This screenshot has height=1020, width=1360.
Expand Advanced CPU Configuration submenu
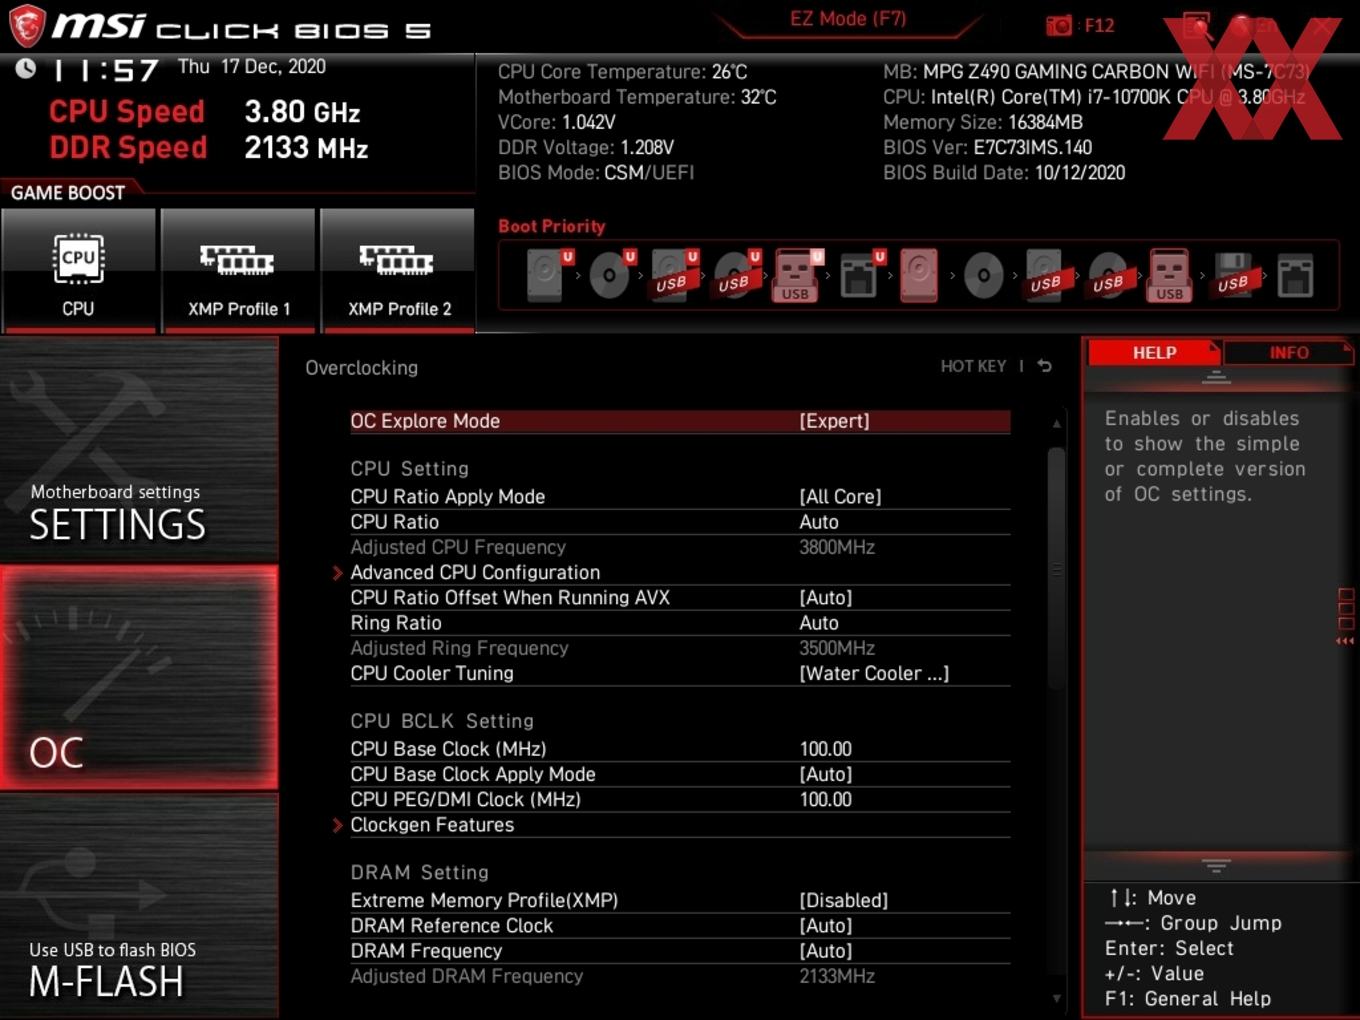[475, 573]
